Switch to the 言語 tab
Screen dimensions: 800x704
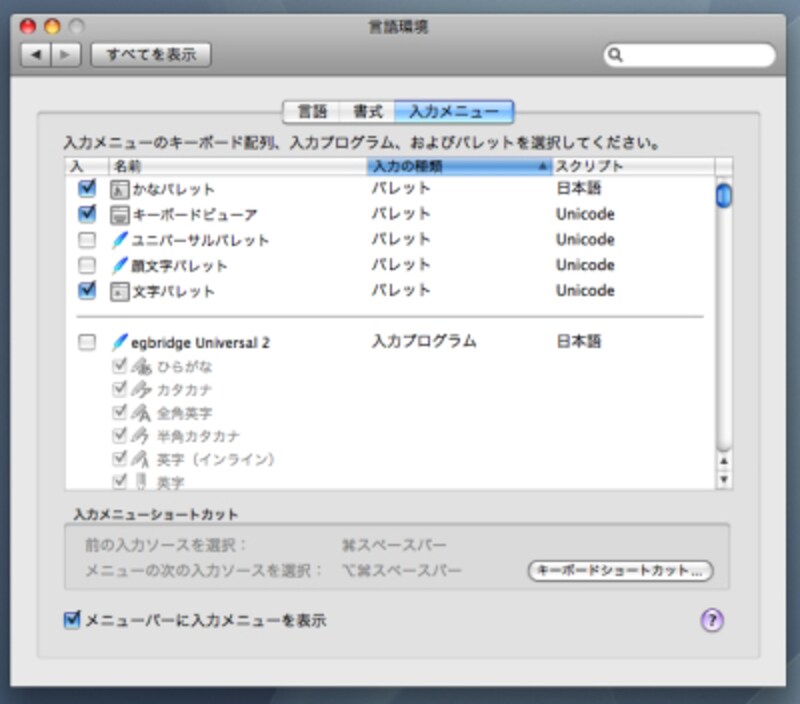click(312, 112)
